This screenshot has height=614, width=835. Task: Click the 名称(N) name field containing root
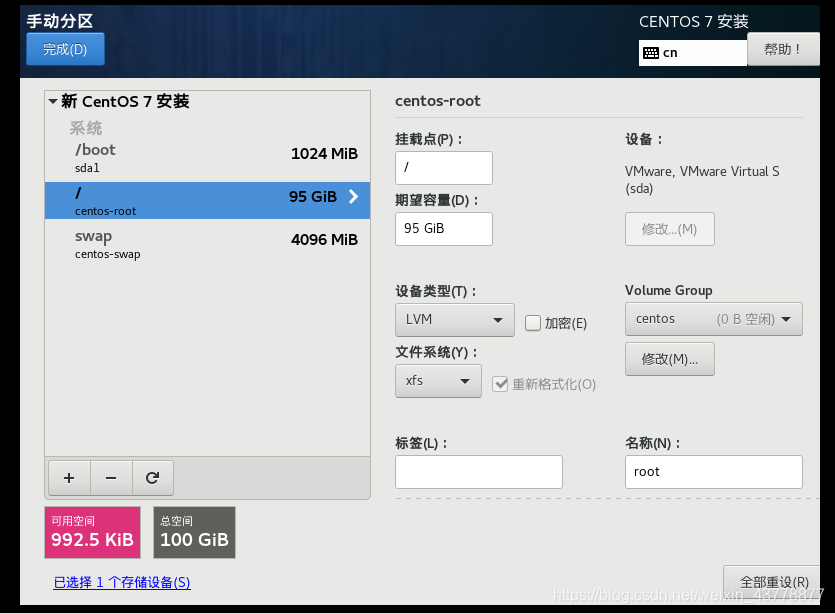click(714, 472)
